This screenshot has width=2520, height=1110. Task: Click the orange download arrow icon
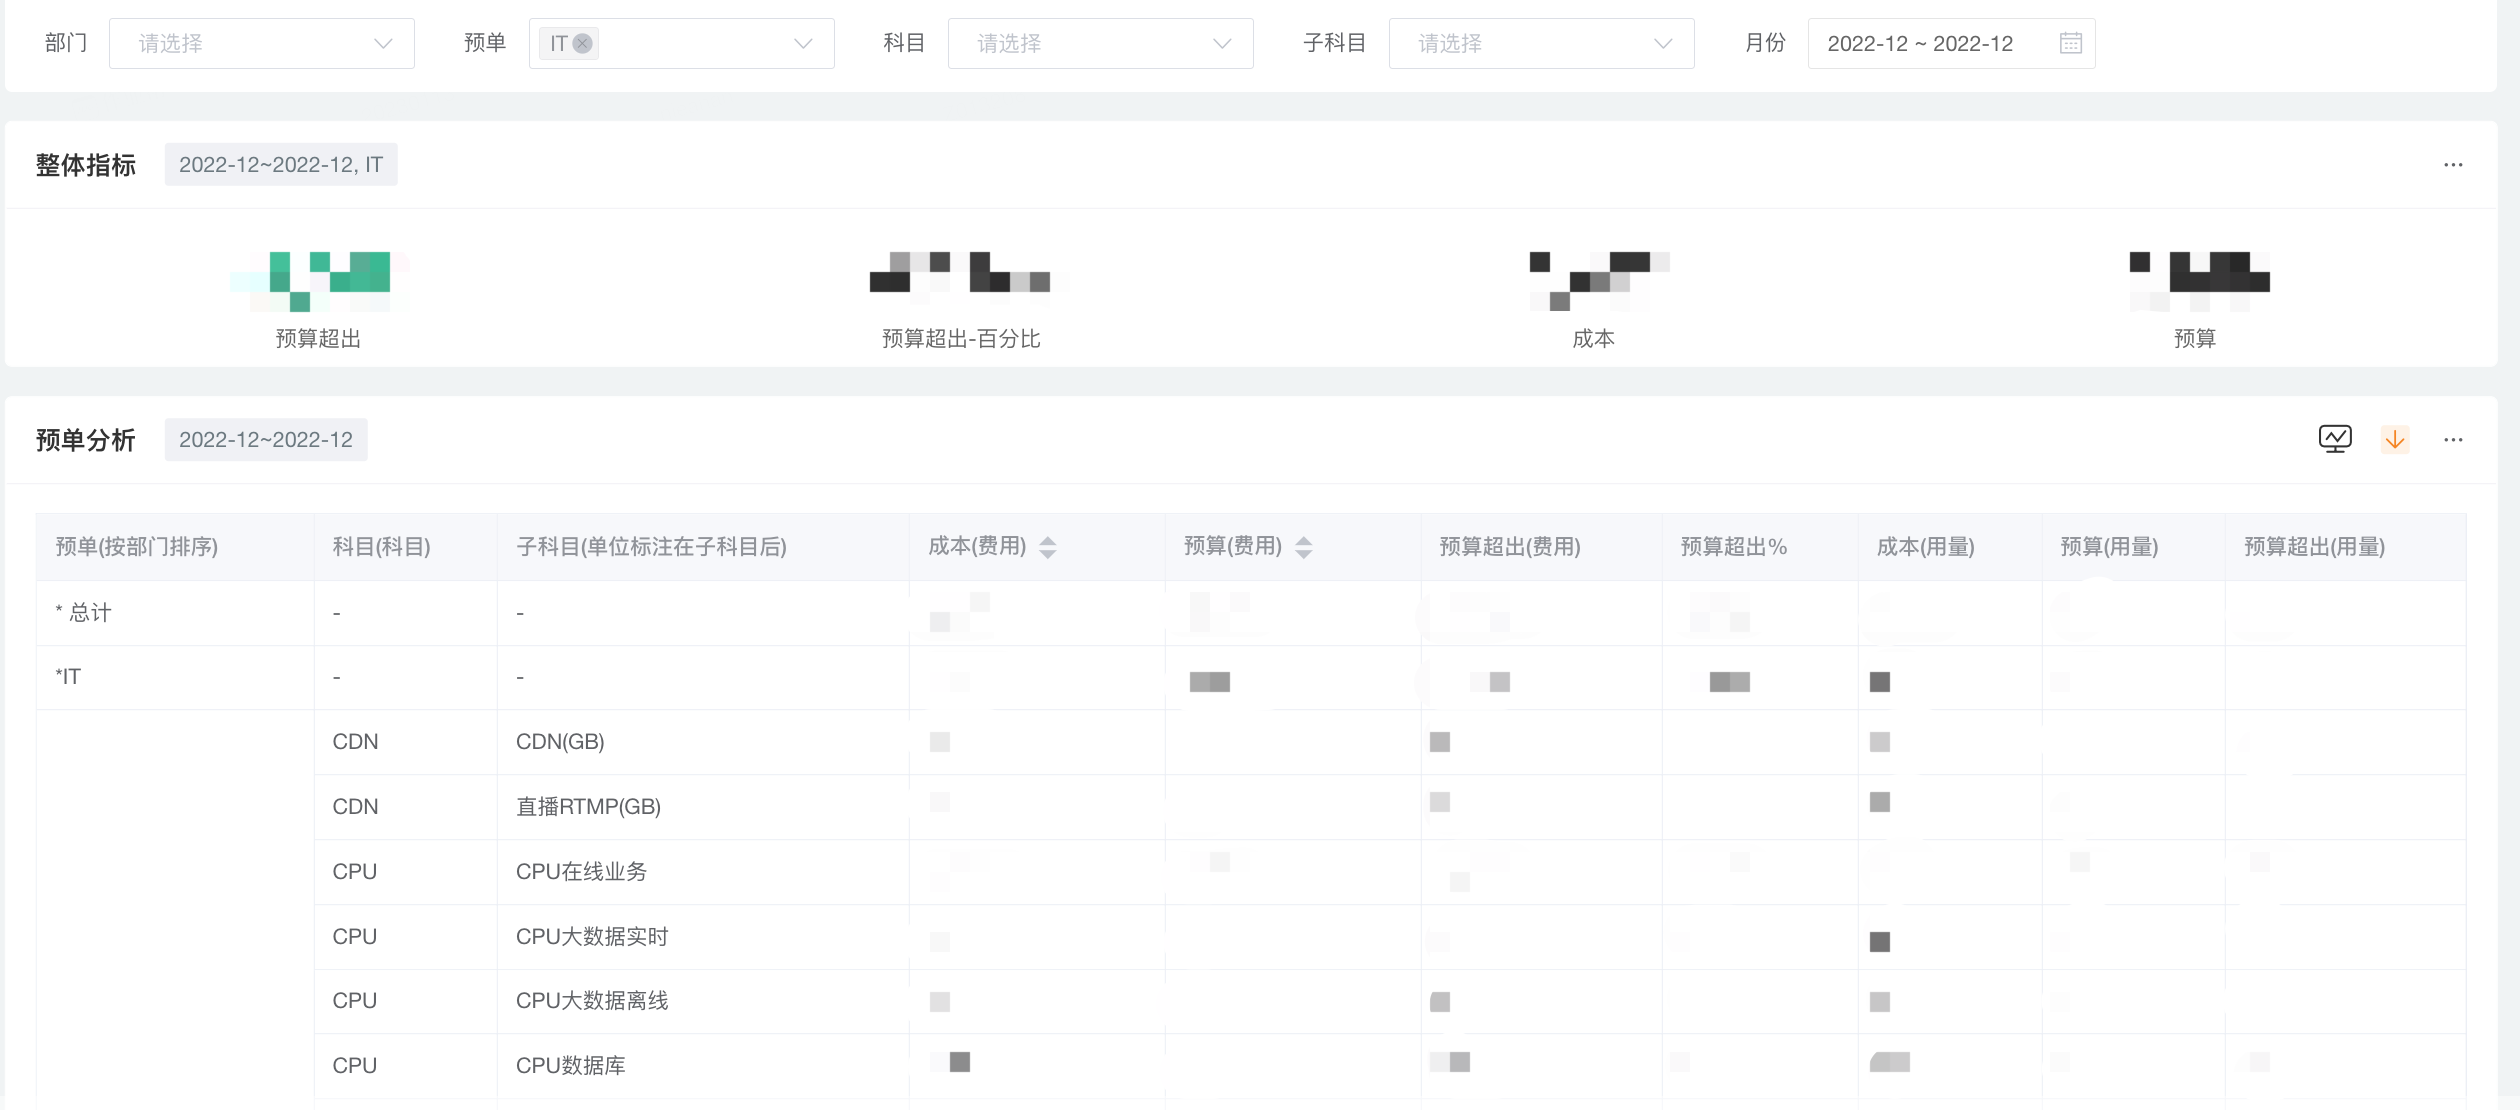(2394, 439)
